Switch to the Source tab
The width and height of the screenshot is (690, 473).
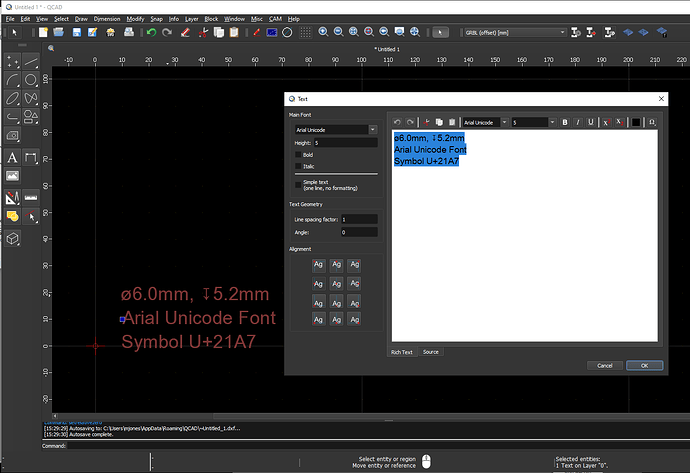[x=430, y=352]
